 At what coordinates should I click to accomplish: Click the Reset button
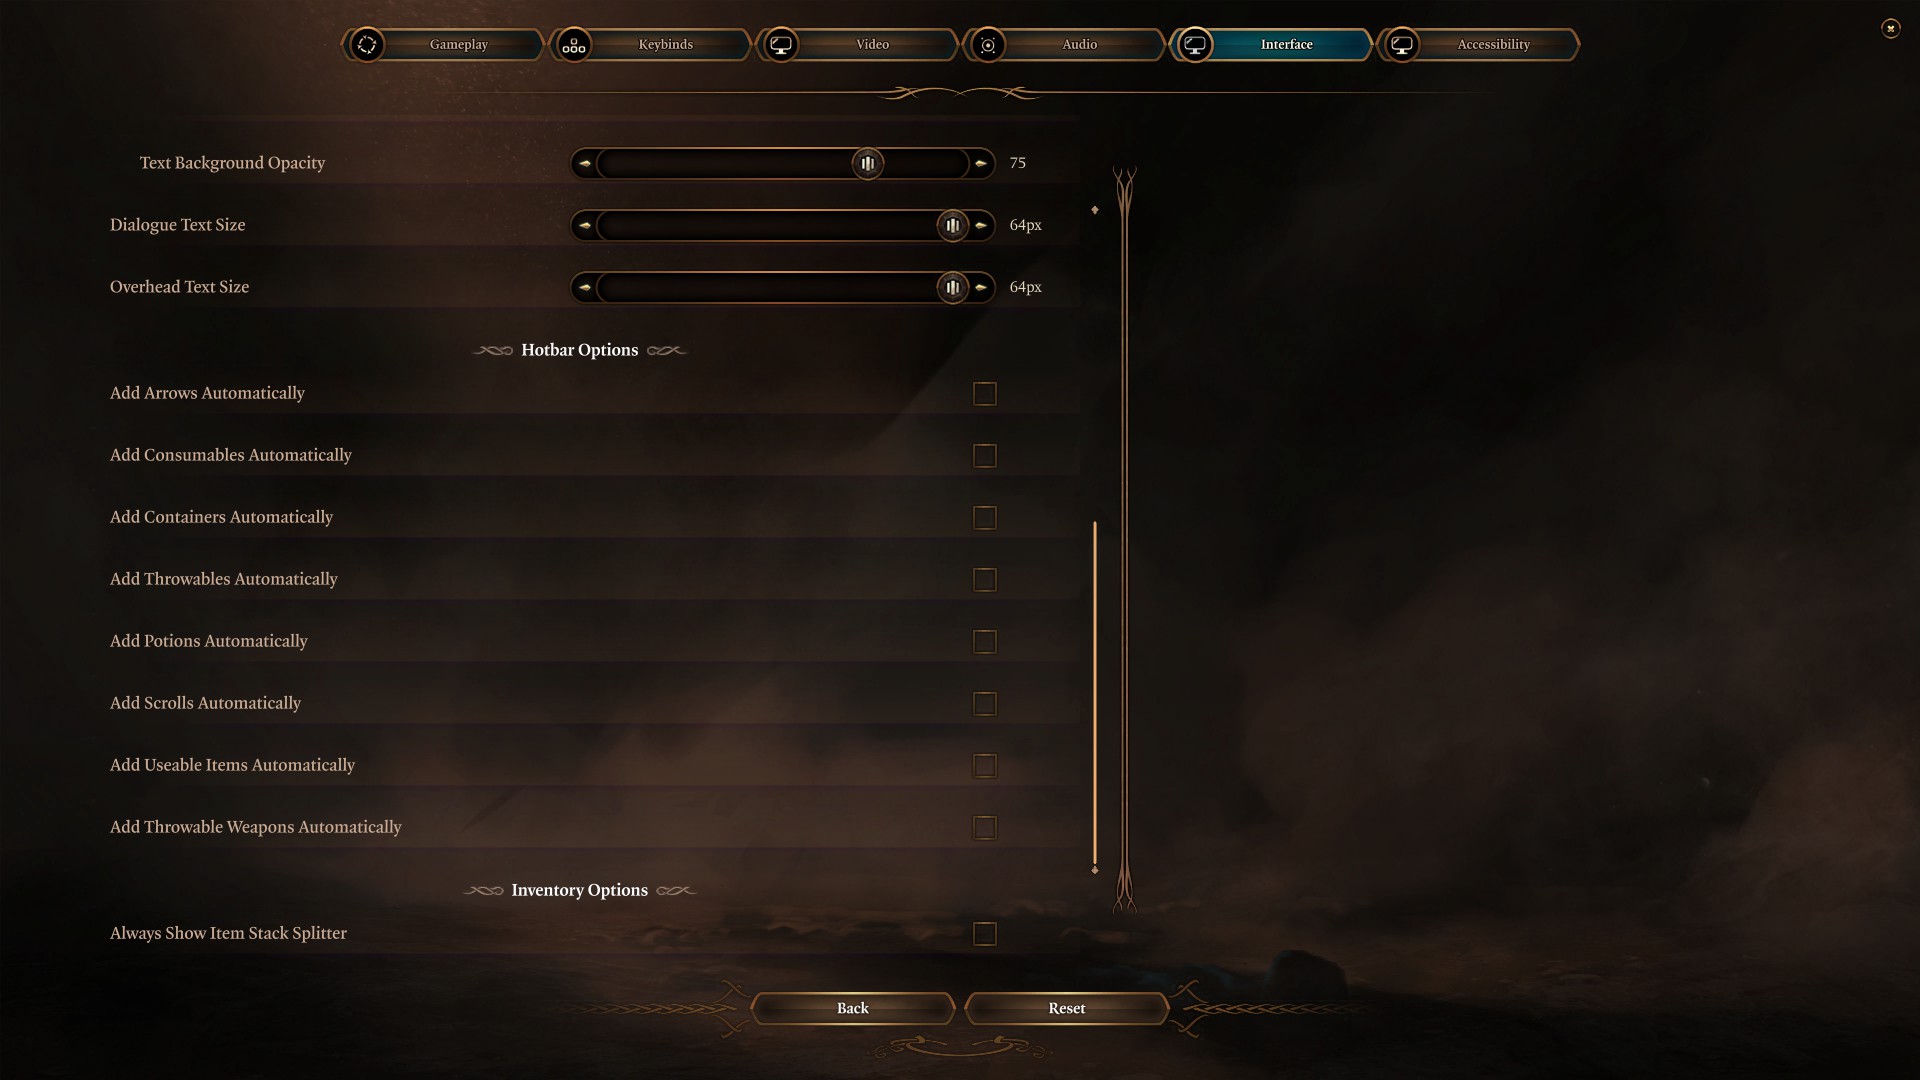point(1067,1009)
